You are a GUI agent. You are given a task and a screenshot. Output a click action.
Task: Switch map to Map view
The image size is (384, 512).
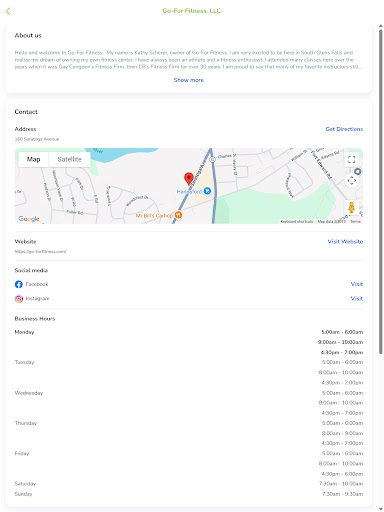point(33,159)
